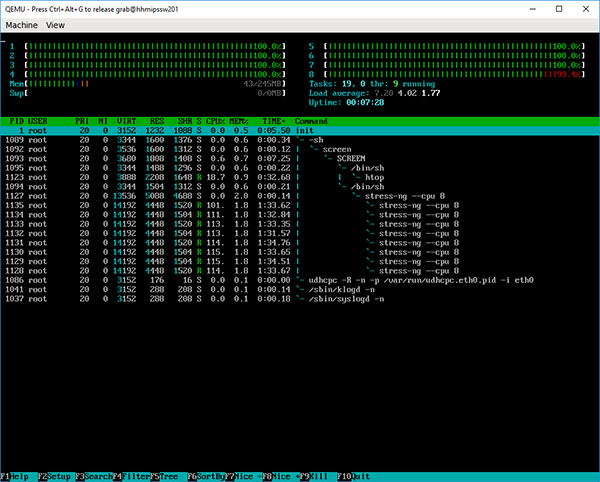The width and height of the screenshot is (600, 482).
Task: Select the /bin/sh row PID 1094
Action: (300, 187)
